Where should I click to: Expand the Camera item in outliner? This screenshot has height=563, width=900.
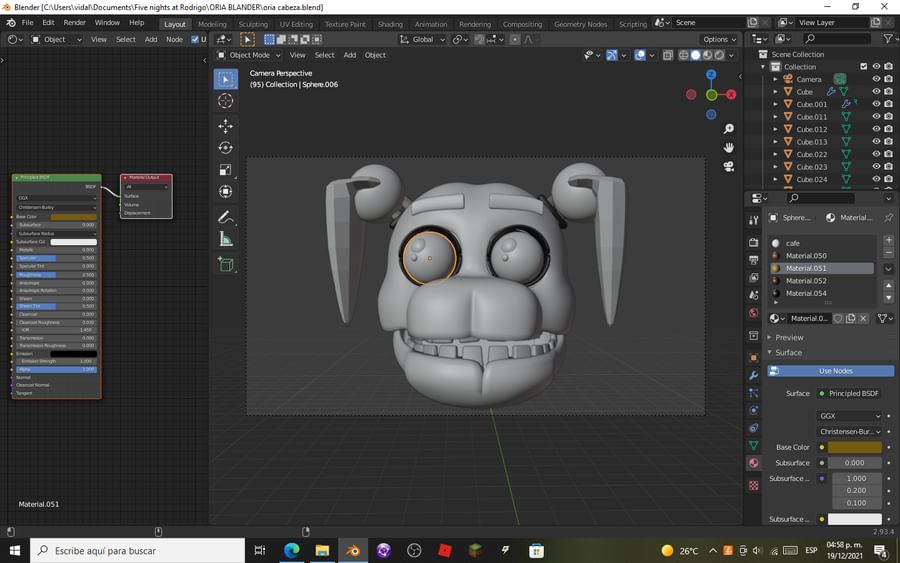point(775,79)
